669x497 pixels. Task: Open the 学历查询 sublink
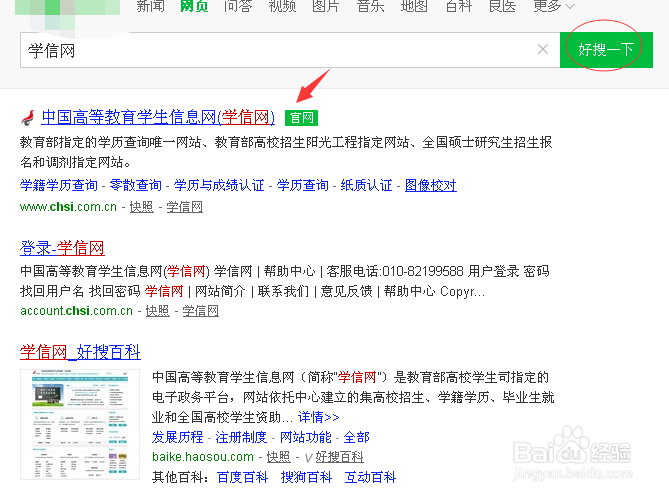pyautogui.click(x=303, y=185)
